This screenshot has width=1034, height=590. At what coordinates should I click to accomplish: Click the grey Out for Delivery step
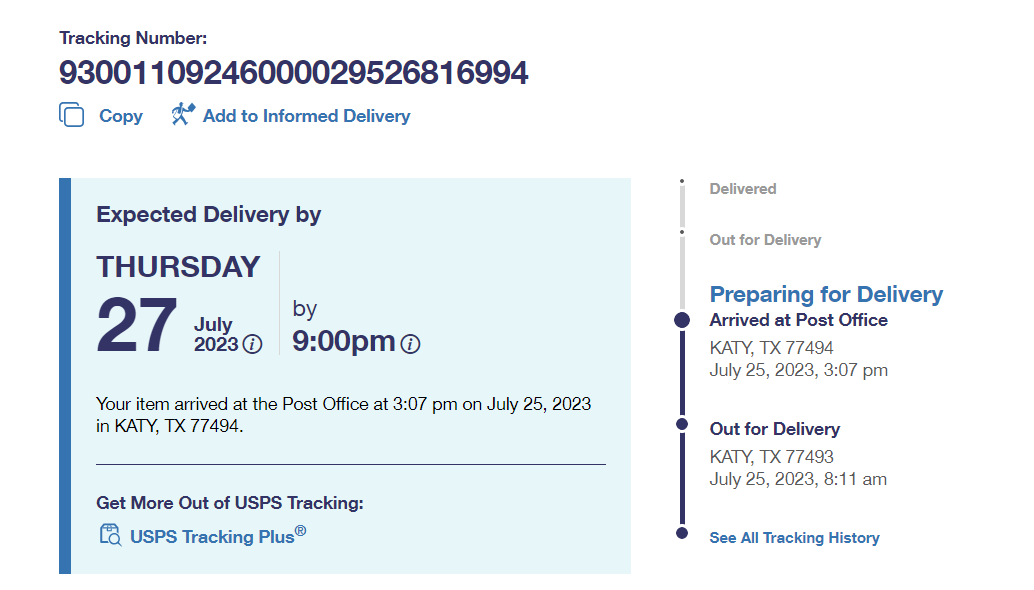click(765, 240)
